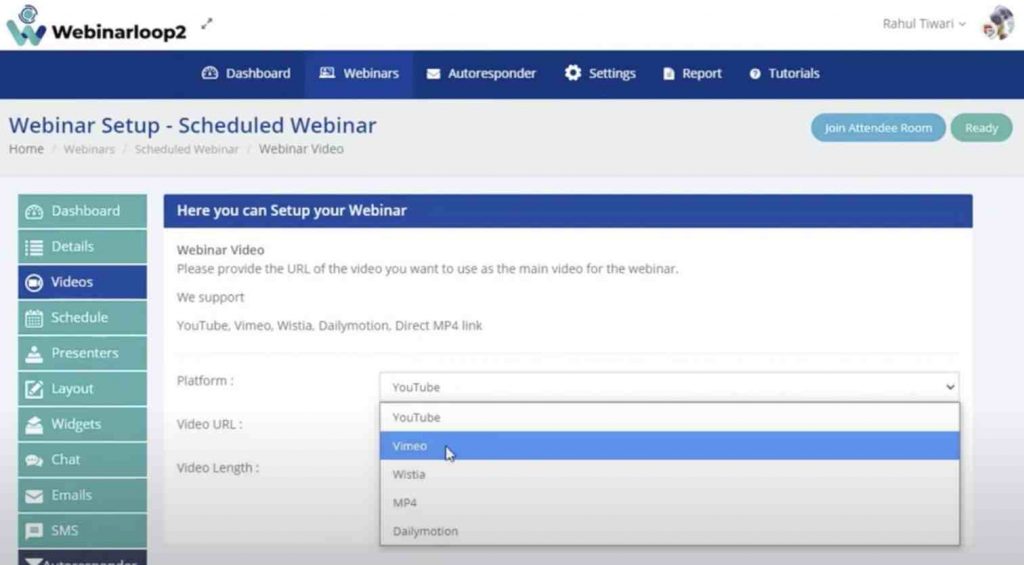This screenshot has height=565, width=1024.
Task: Select YouTube option in Platform list
Action: (x=669, y=417)
